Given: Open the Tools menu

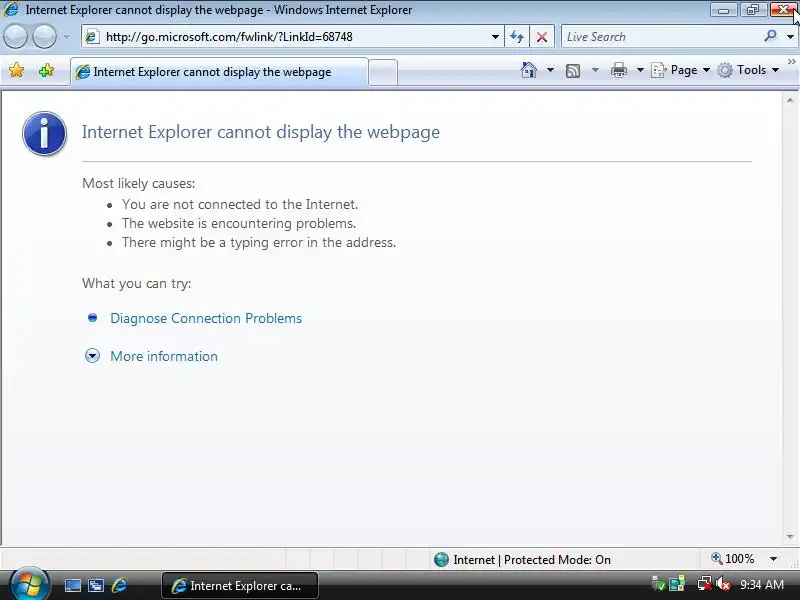Looking at the screenshot, I should click(748, 70).
